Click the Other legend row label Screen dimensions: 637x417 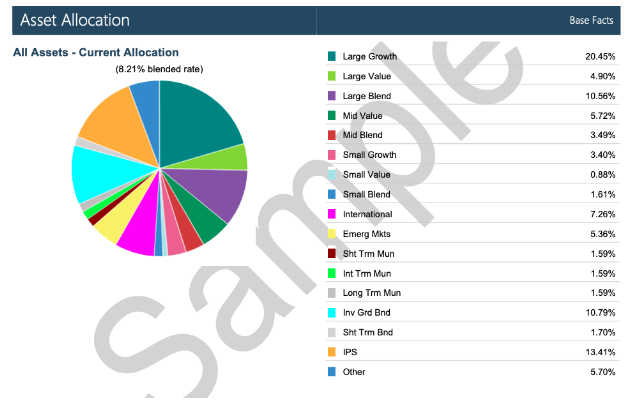pyautogui.click(x=354, y=372)
